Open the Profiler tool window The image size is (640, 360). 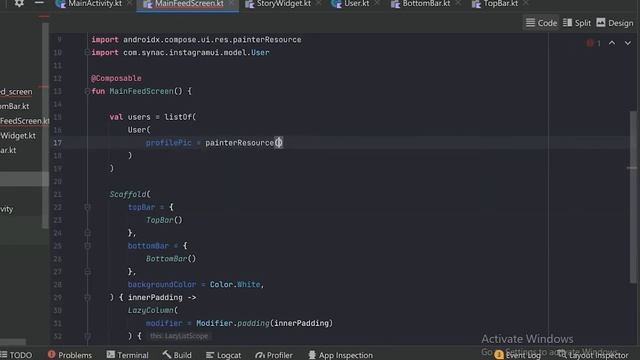click(x=274, y=355)
